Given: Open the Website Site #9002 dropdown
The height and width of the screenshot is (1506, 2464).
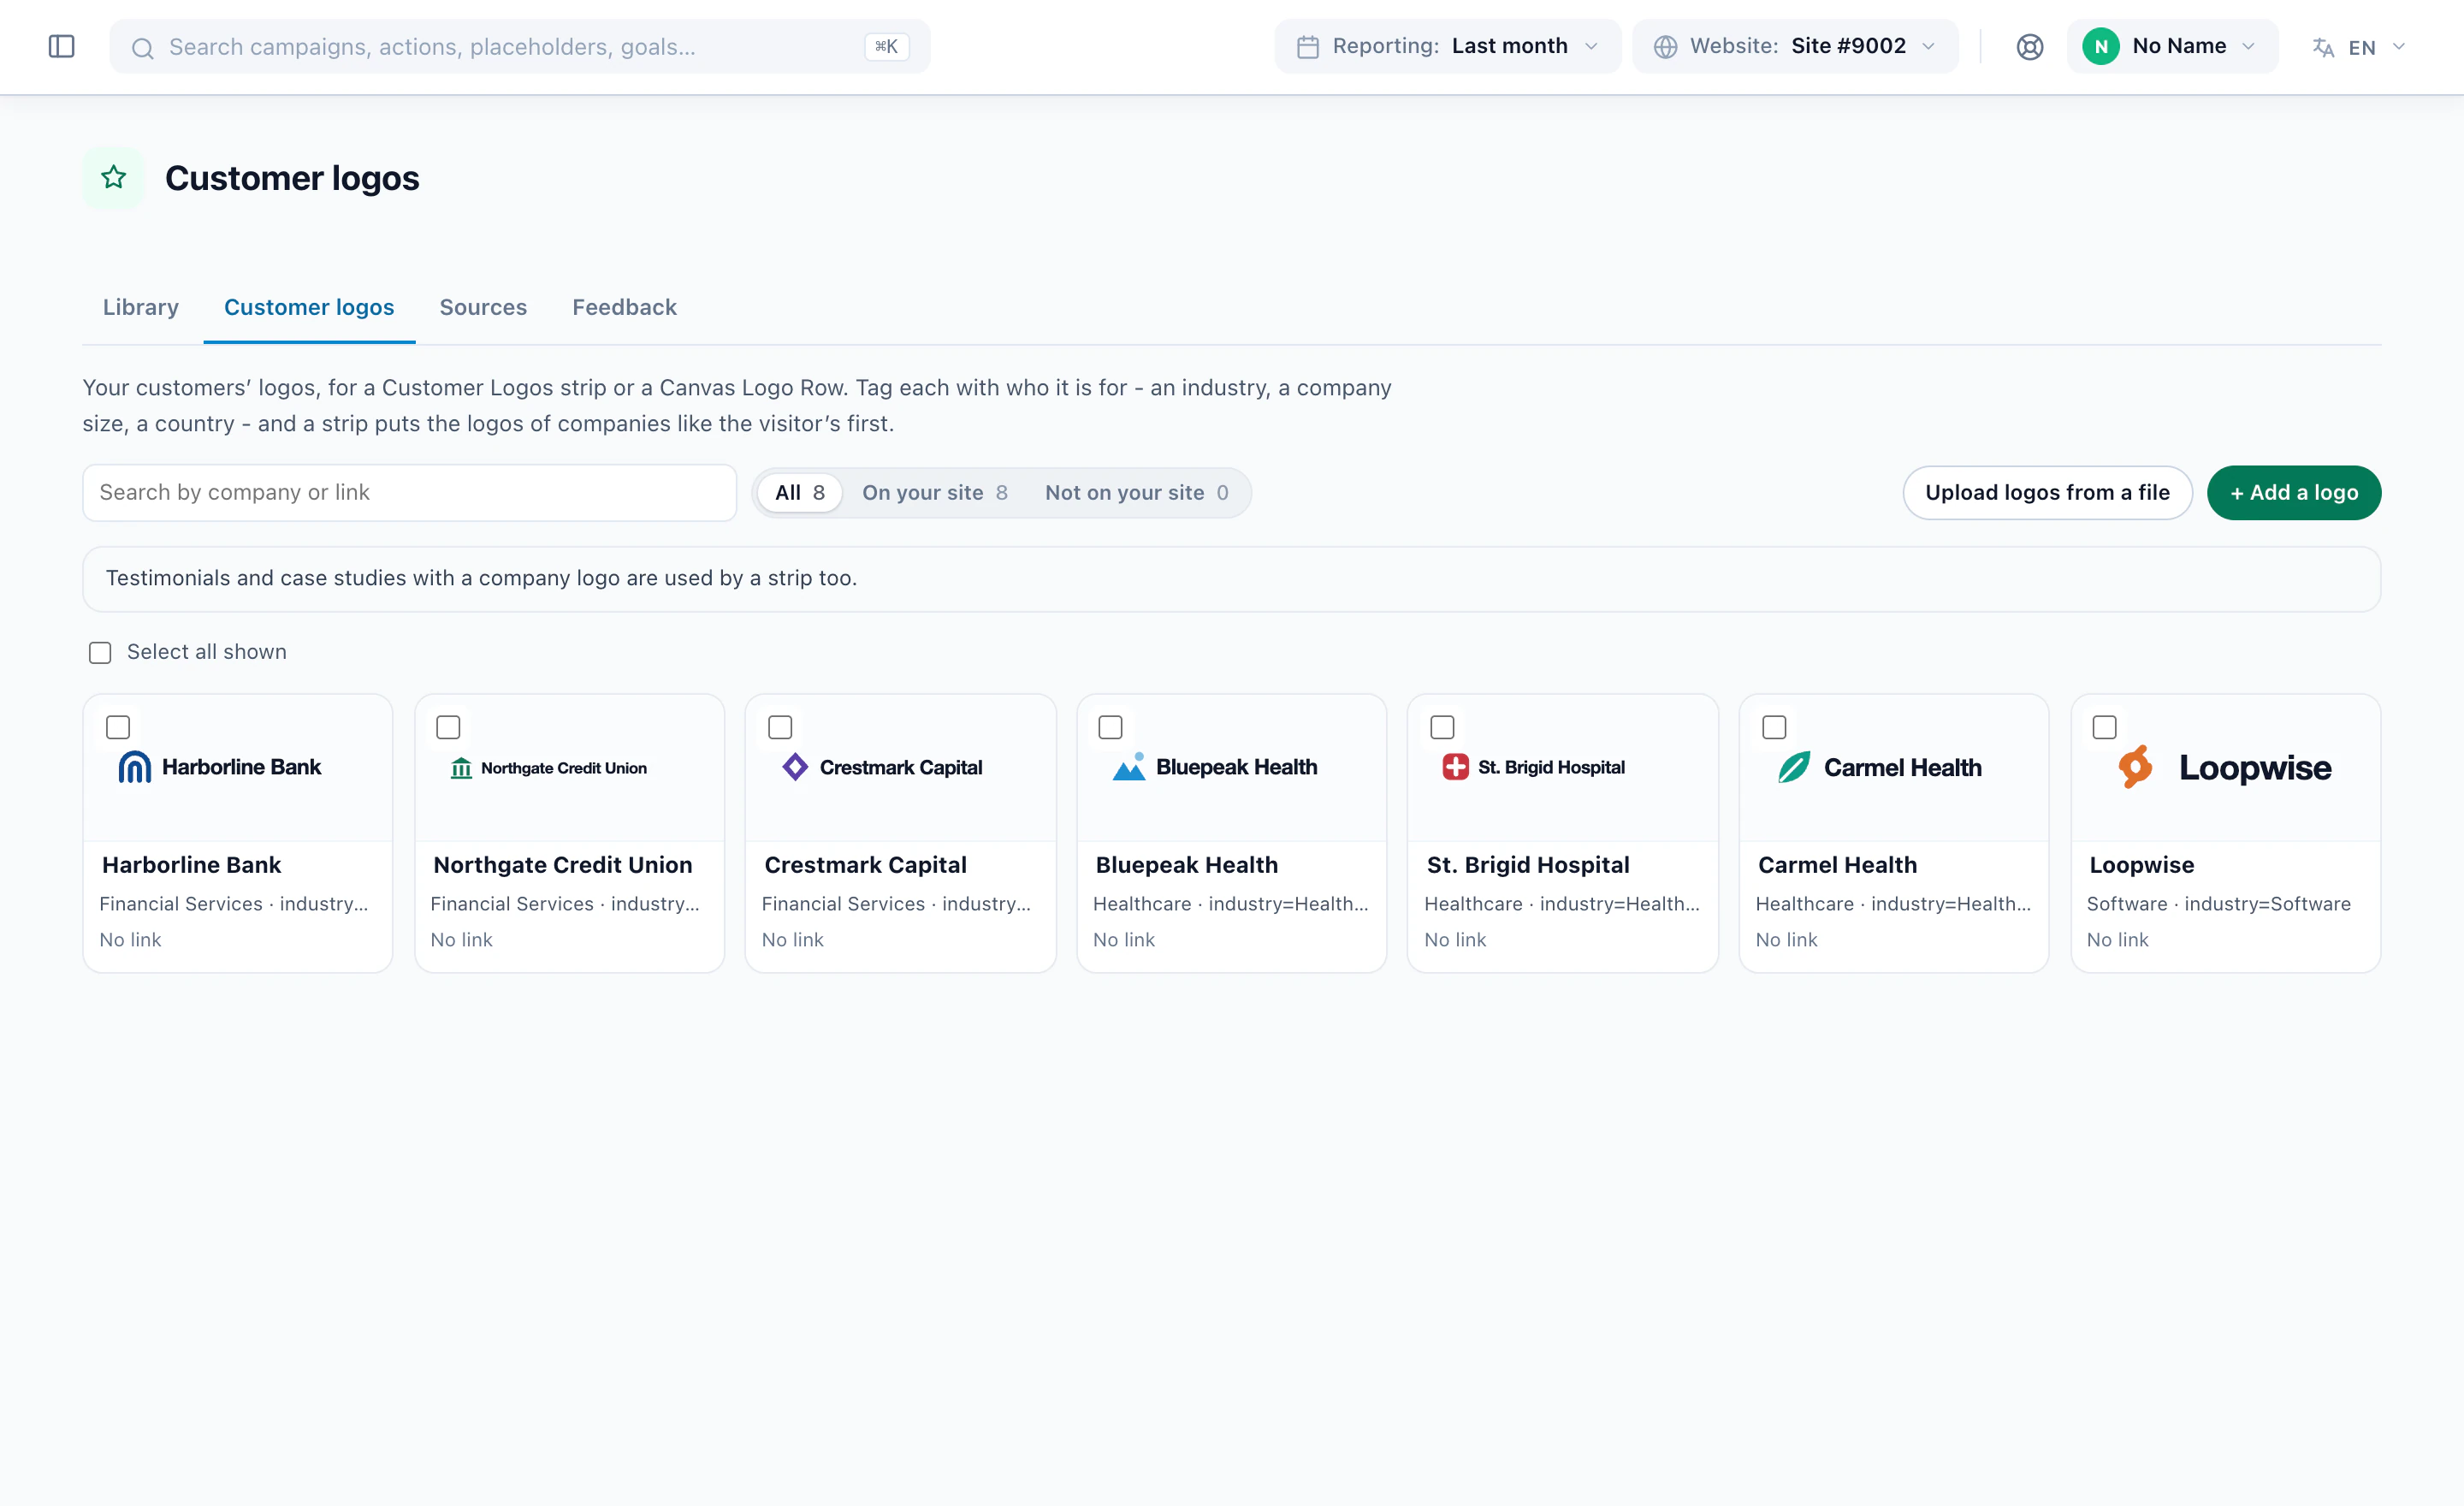Looking at the screenshot, I should pyautogui.click(x=1795, y=46).
